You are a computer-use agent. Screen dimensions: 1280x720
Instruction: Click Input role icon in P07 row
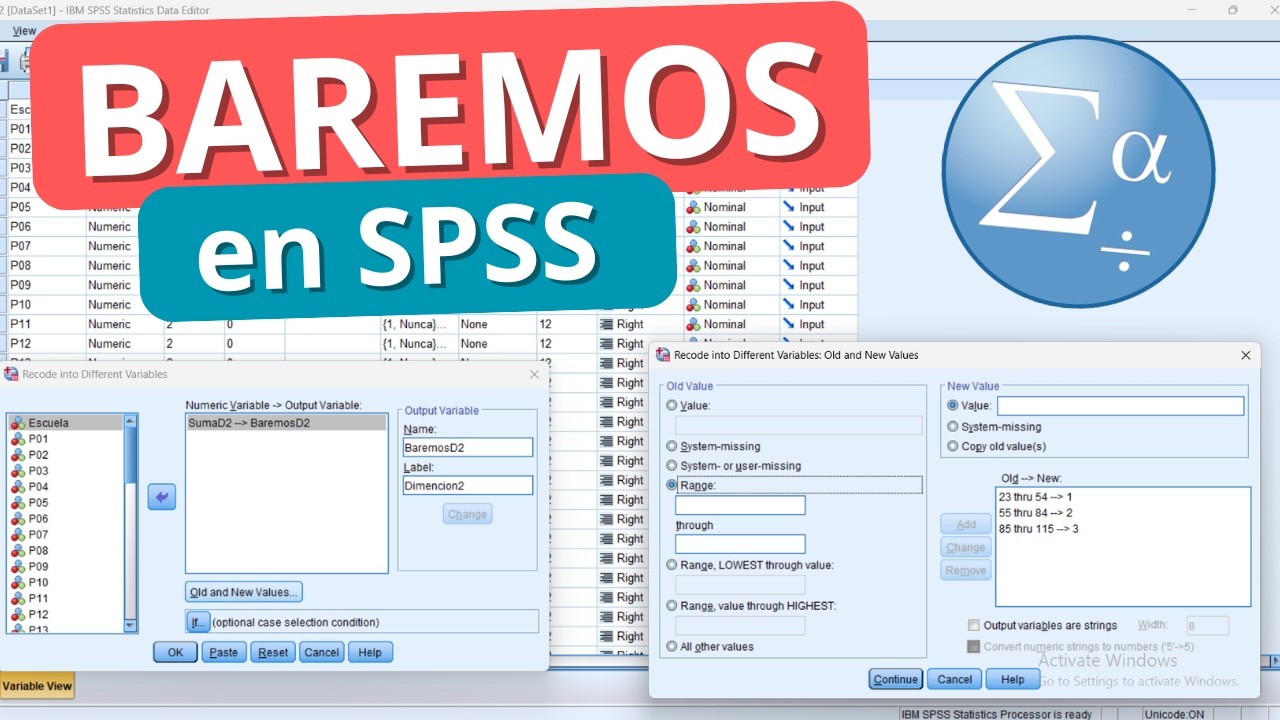[x=789, y=246]
